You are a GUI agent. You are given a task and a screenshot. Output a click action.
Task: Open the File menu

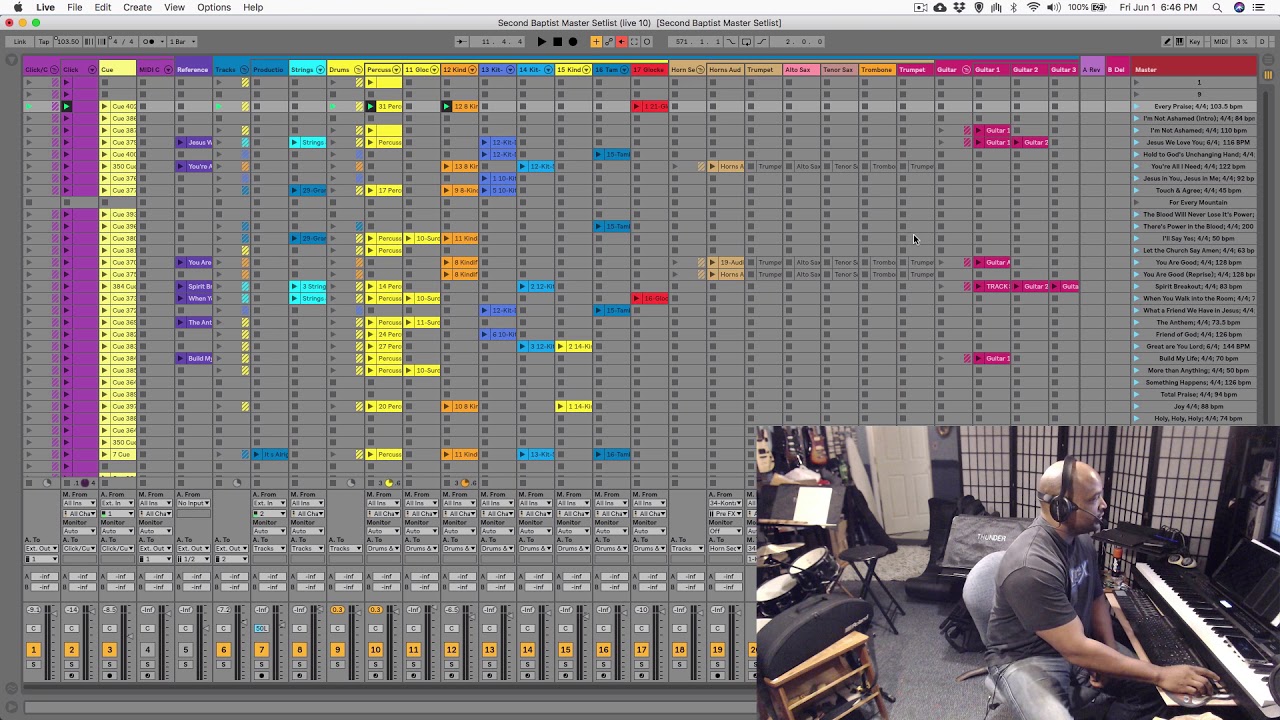(x=75, y=7)
